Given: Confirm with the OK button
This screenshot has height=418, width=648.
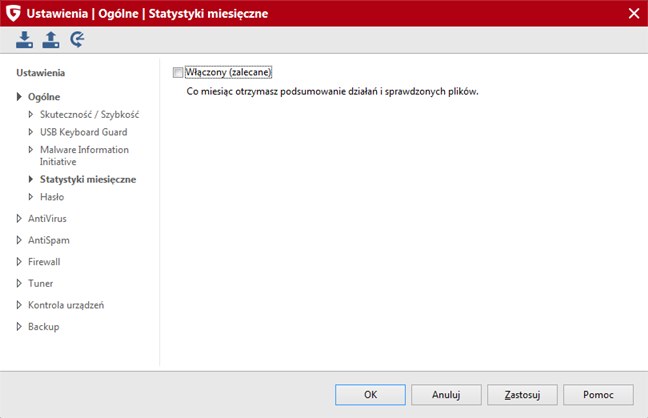Looking at the screenshot, I should coord(370,395).
